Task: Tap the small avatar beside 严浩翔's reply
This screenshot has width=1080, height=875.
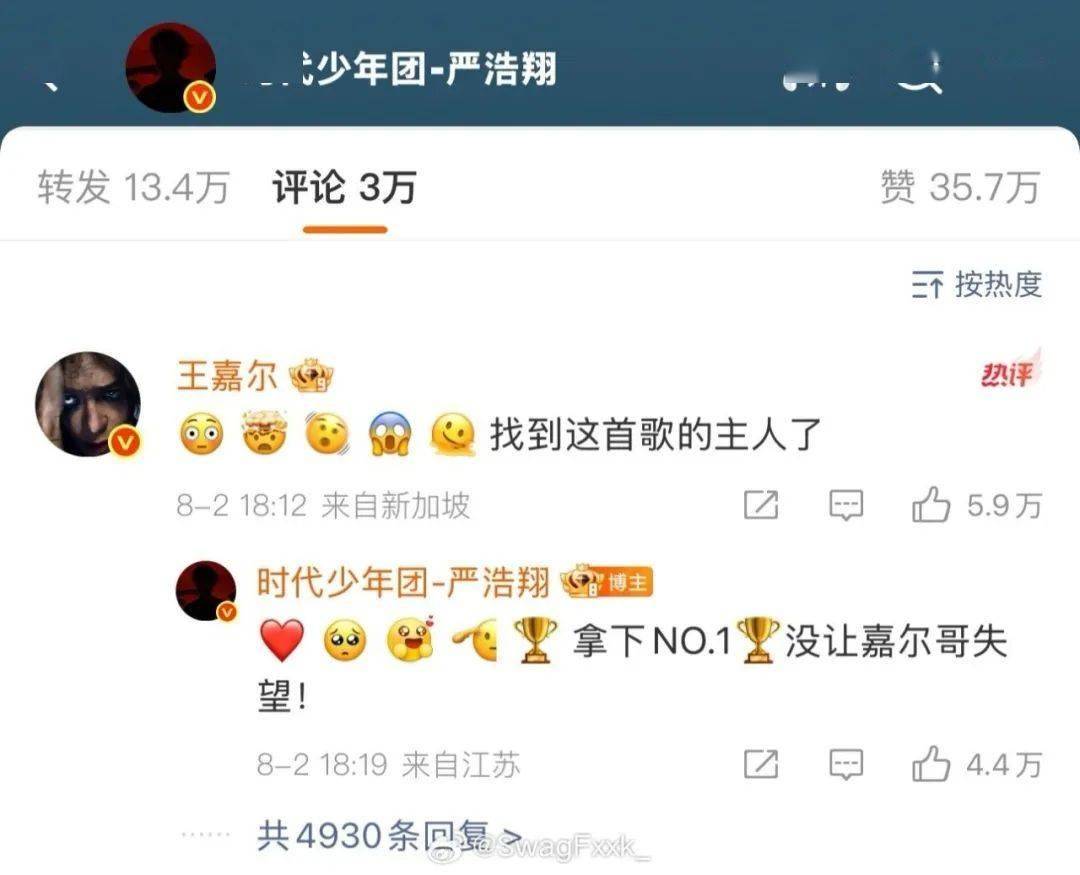Action: pyautogui.click(x=206, y=591)
